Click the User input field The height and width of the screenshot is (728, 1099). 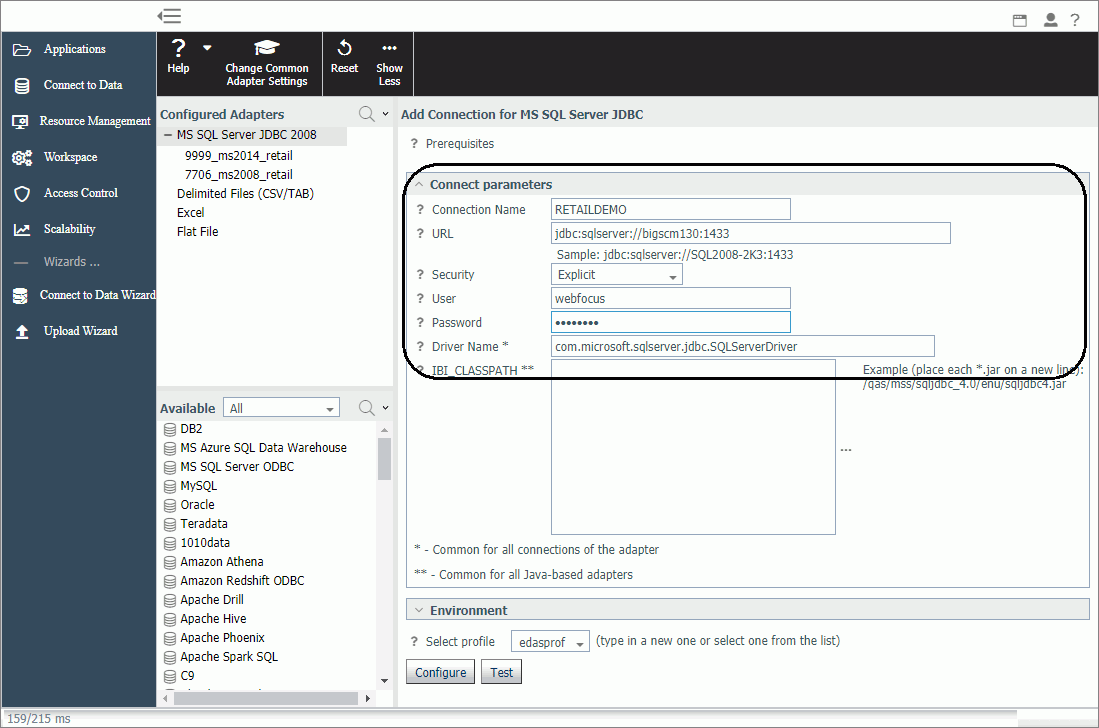click(671, 298)
